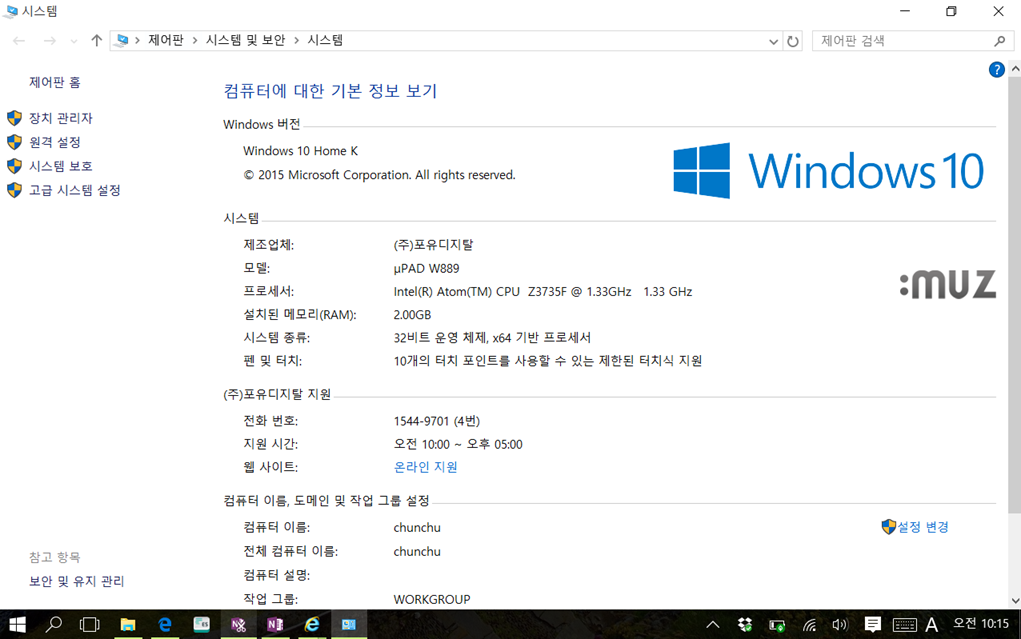This screenshot has height=639, width=1021.
Task: Select System control panel taskbar icon
Action: pos(348,625)
